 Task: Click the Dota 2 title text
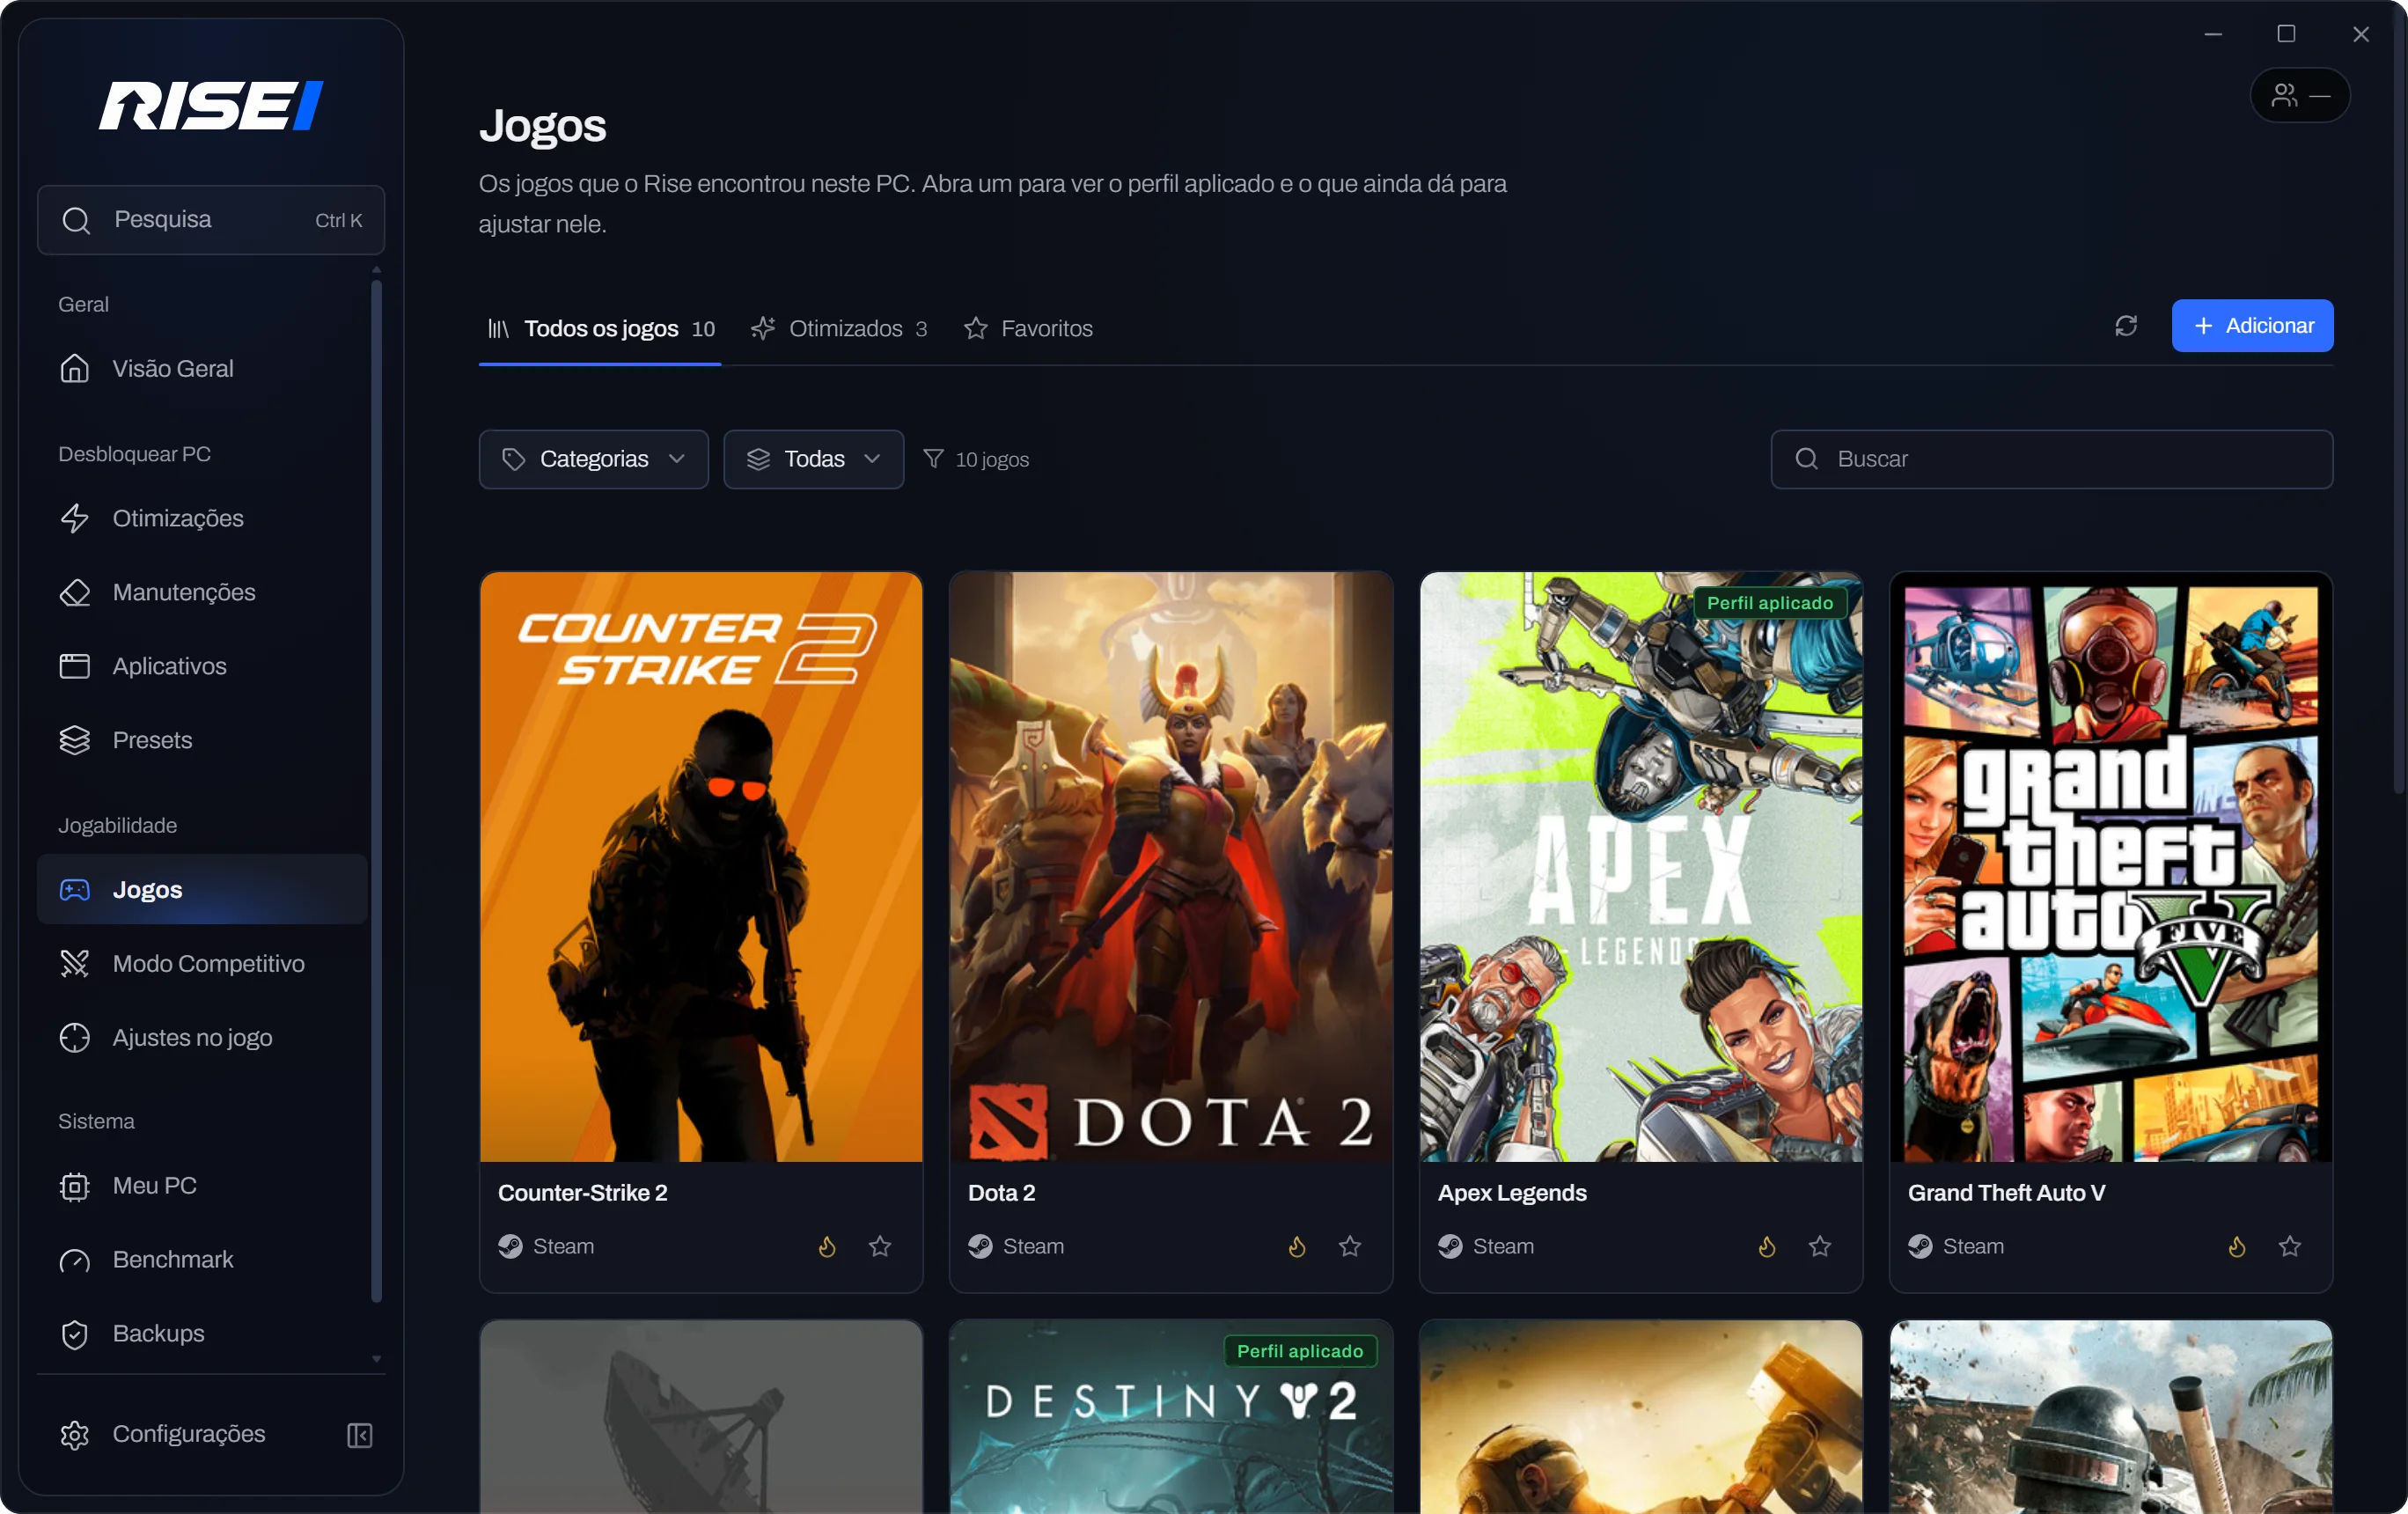1002,1193
